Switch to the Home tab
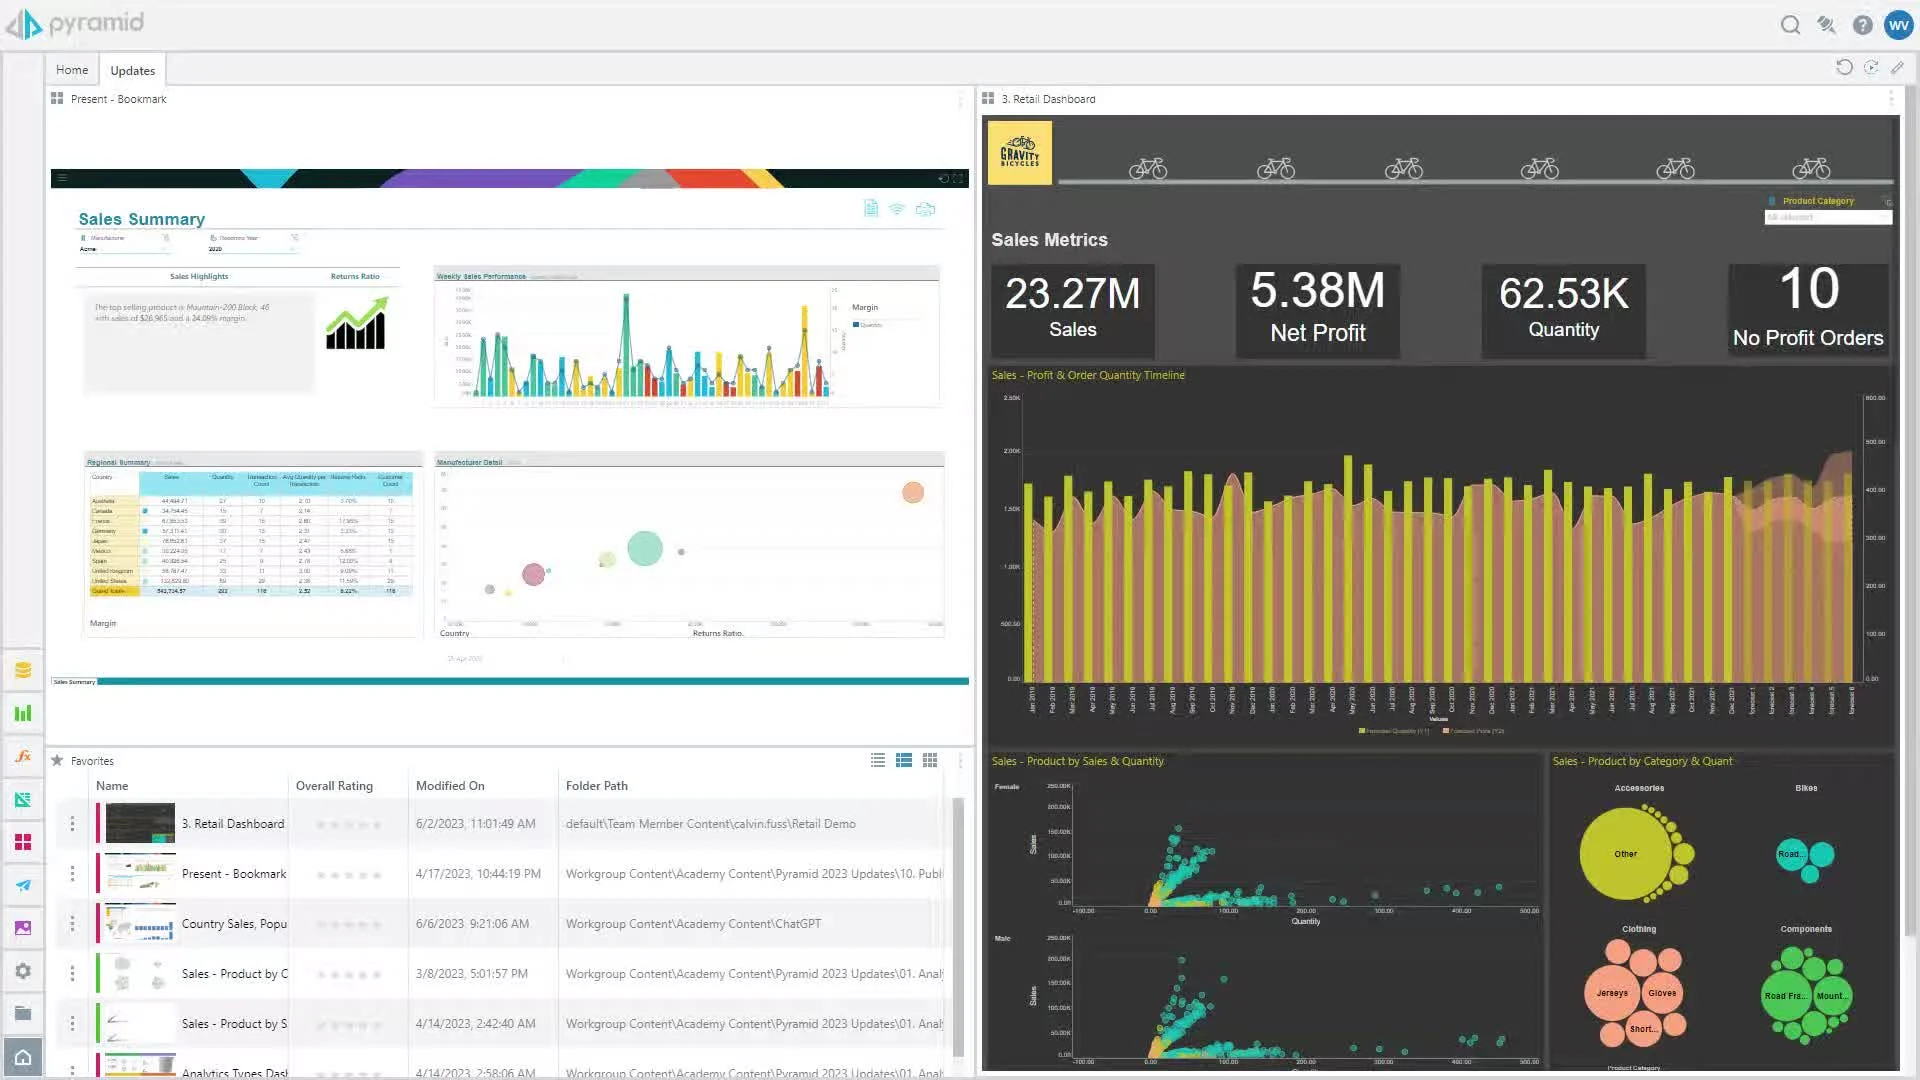 pos(72,70)
